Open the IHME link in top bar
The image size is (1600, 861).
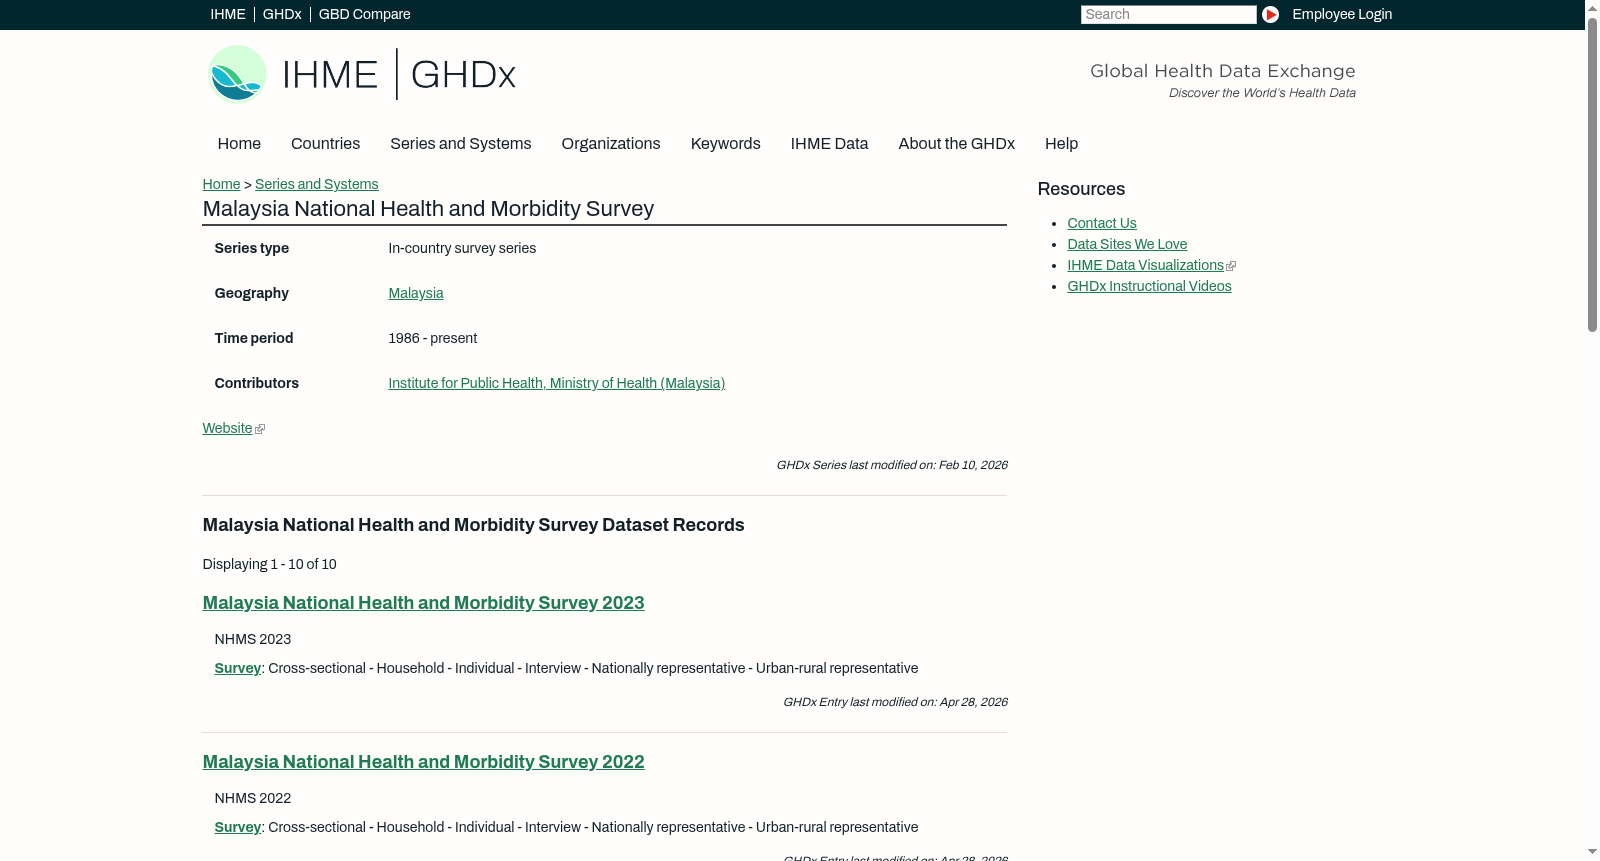click(228, 14)
